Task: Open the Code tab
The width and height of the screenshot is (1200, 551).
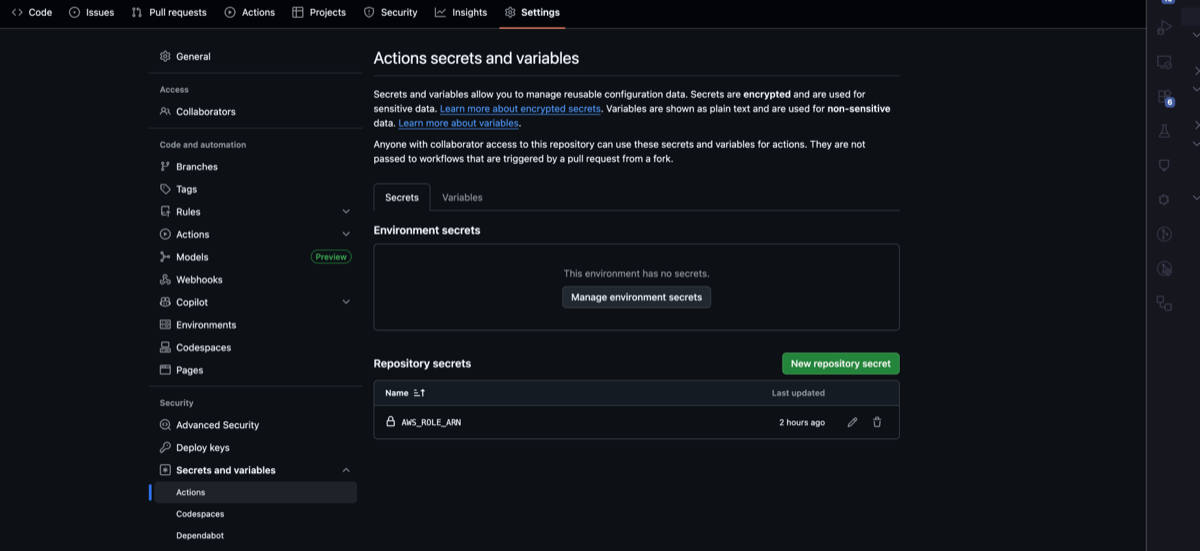Action: tap(32, 12)
